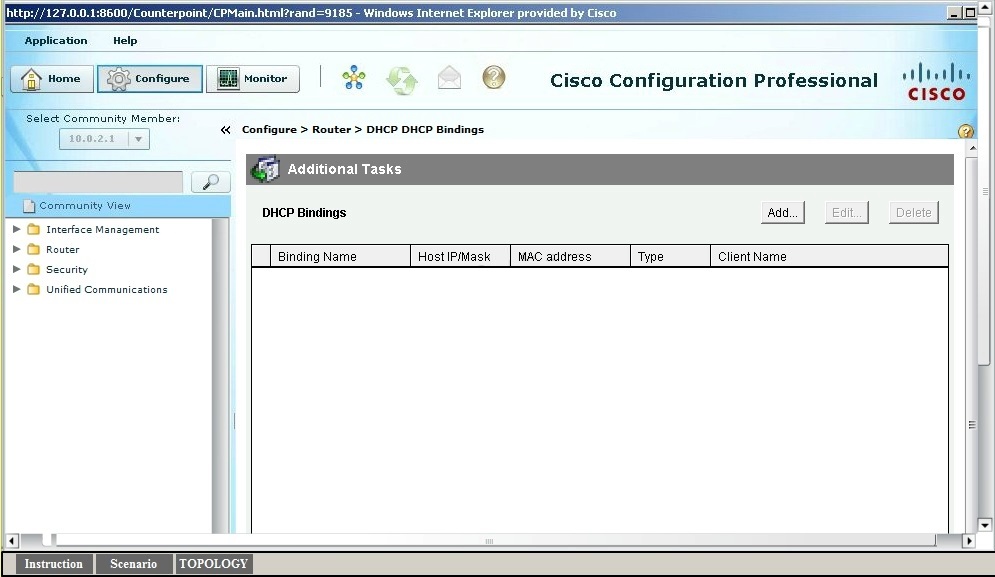Click the Edit... button
Image resolution: width=995 pixels, height=577 pixels.
(x=847, y=213)
